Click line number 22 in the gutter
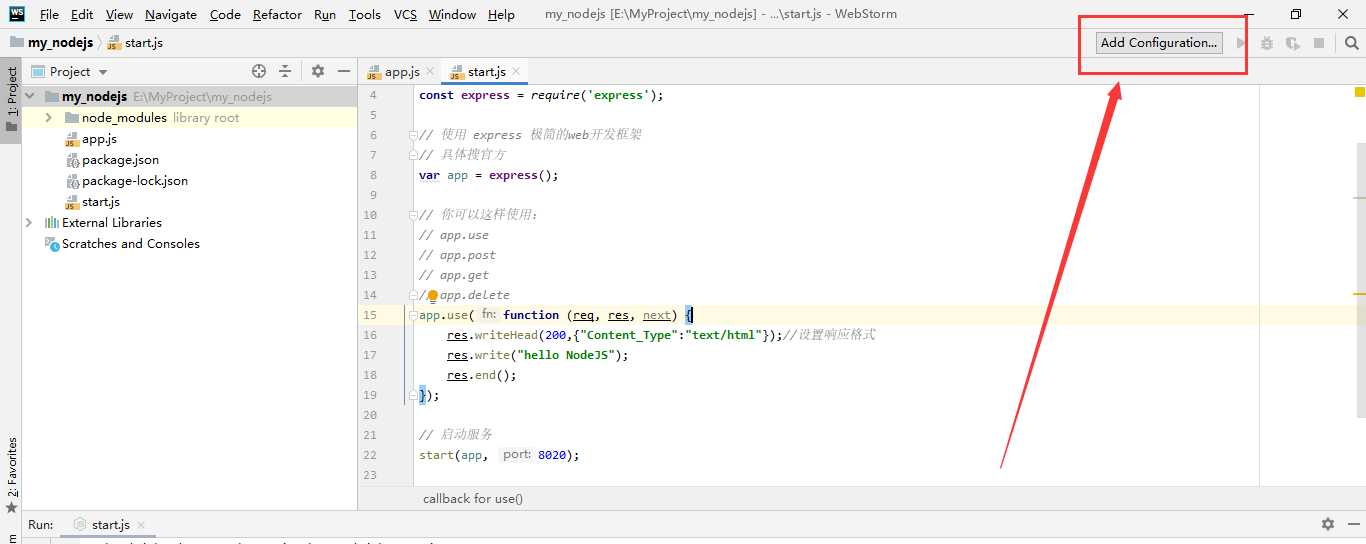This screenshot has width=1366, height=544. click(x=370, y=455)
